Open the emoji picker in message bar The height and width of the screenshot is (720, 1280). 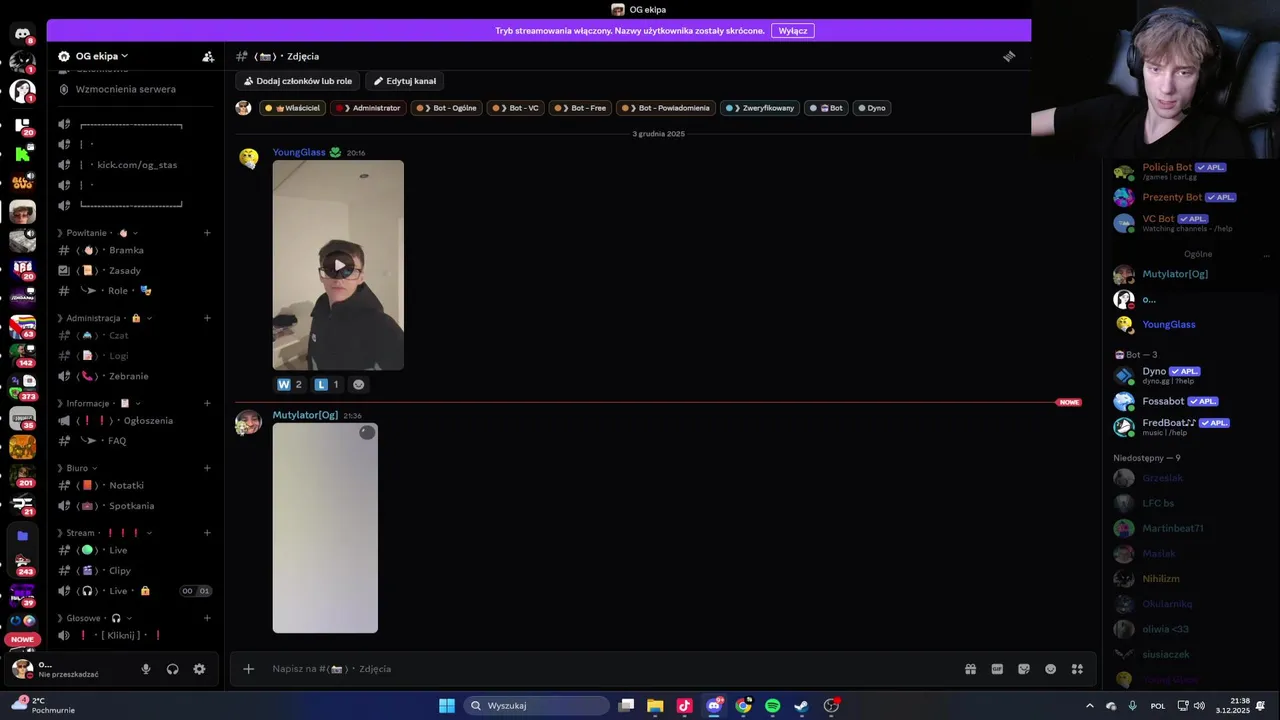1050,669
